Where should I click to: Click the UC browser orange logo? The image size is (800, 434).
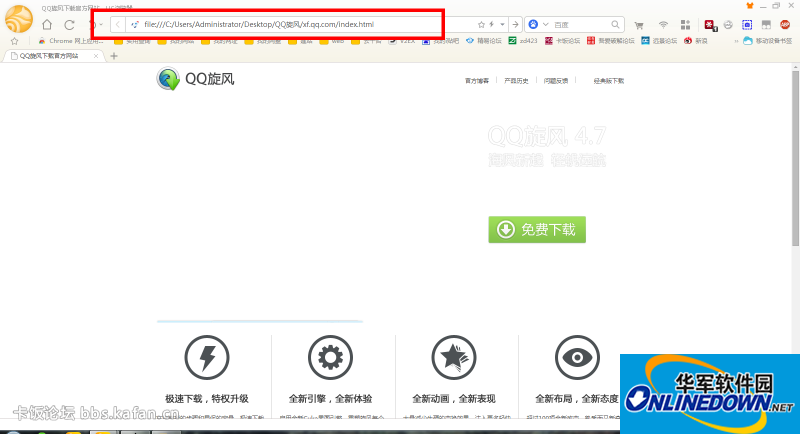[x=19, y=19]
